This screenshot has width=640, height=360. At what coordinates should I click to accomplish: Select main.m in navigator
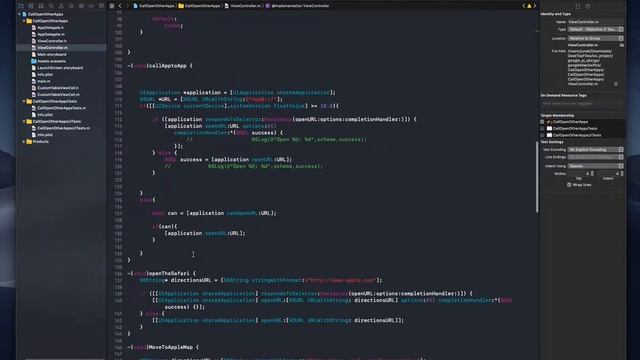coord(43,81)
